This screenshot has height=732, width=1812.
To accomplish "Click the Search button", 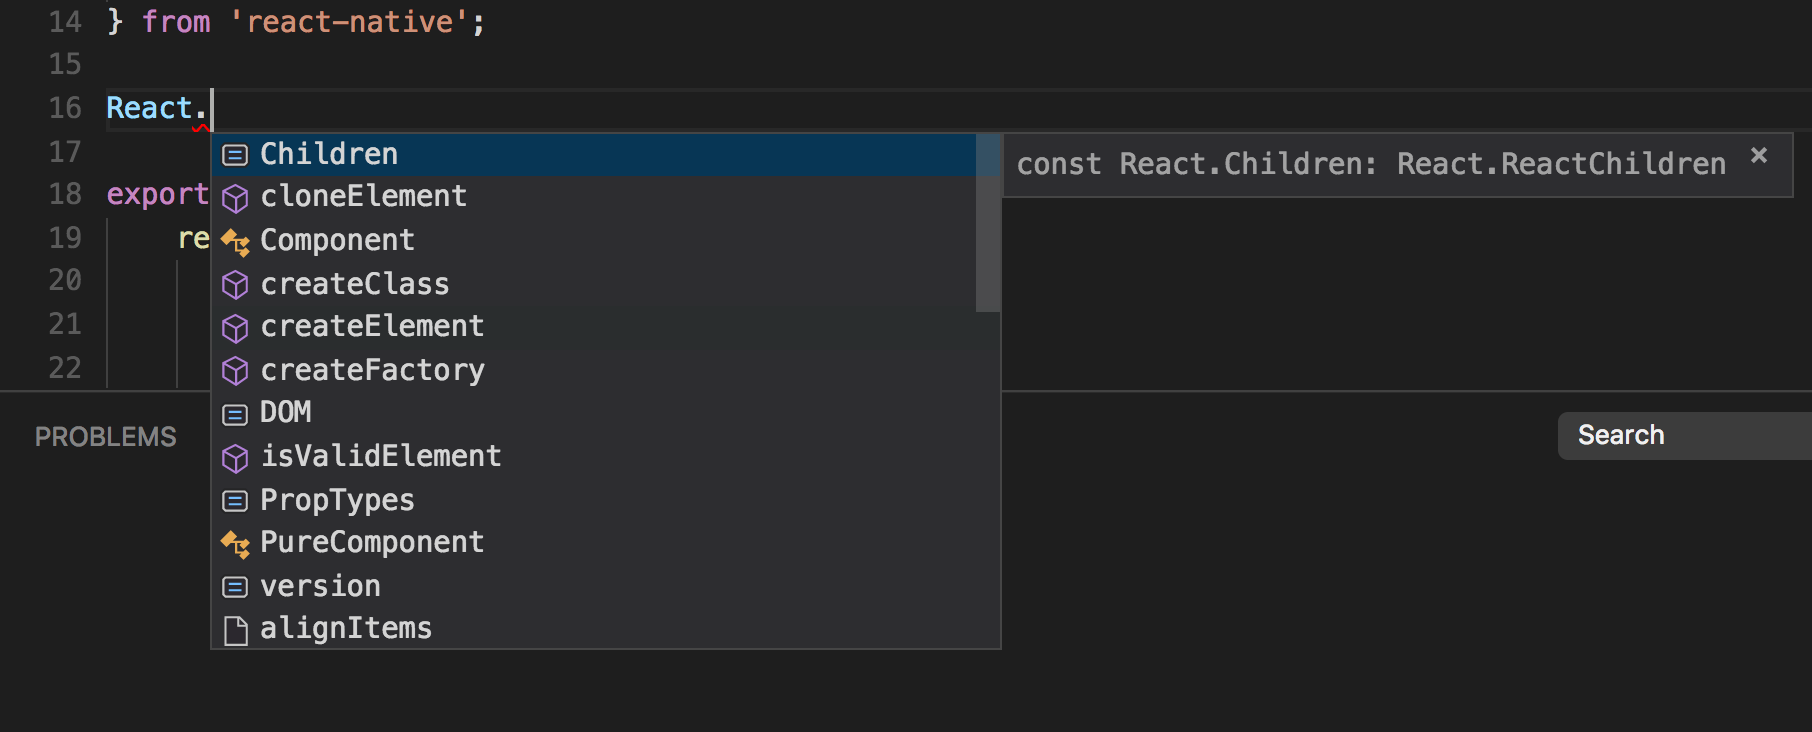I will pyautogui.click(x=1620, y=435).
